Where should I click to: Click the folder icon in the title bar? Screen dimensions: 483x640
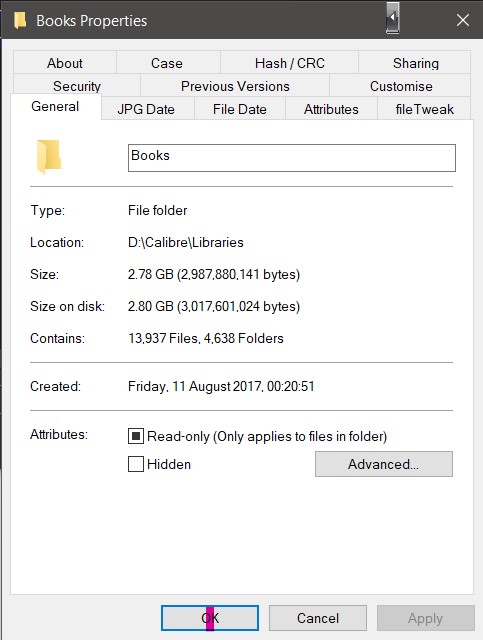pyautogui.click(x=20, y=20)
